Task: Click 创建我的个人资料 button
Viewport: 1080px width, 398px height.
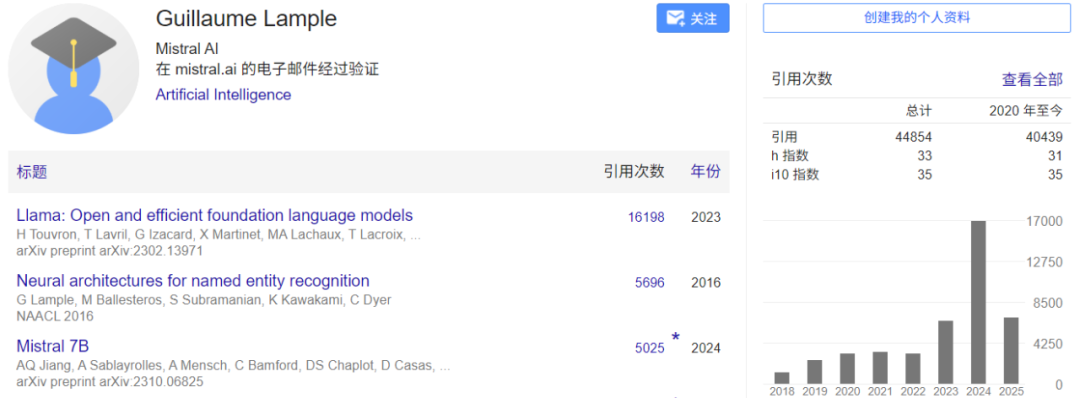Action: 917,18
